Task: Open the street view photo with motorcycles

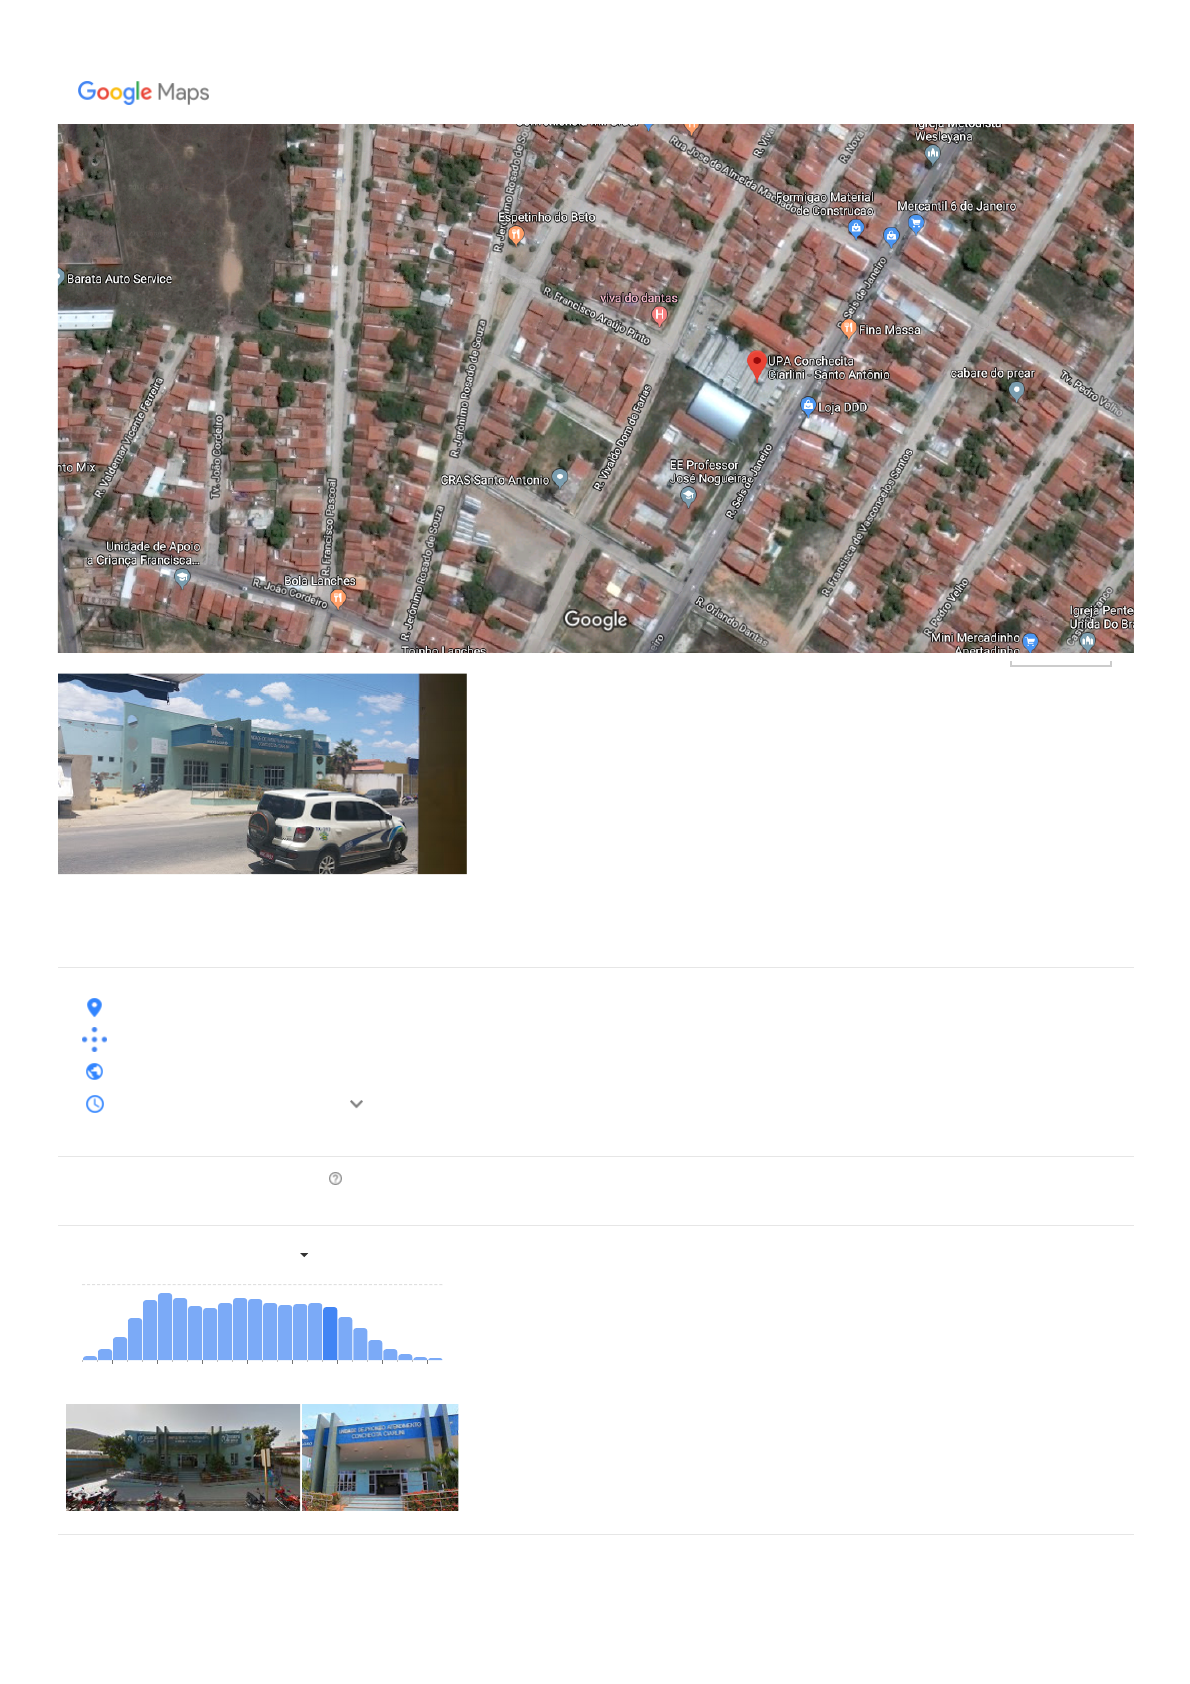Action: [183, 1457]
